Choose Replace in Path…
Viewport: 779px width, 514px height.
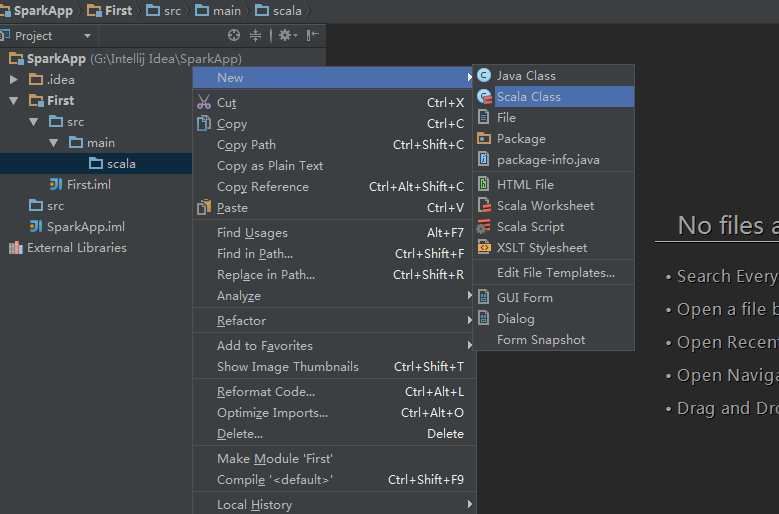point(334,275)
